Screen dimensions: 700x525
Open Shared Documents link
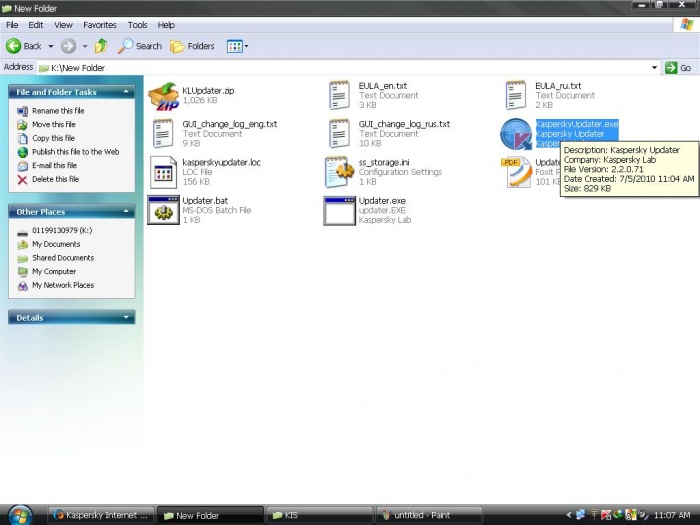click(x=63, y=258)
